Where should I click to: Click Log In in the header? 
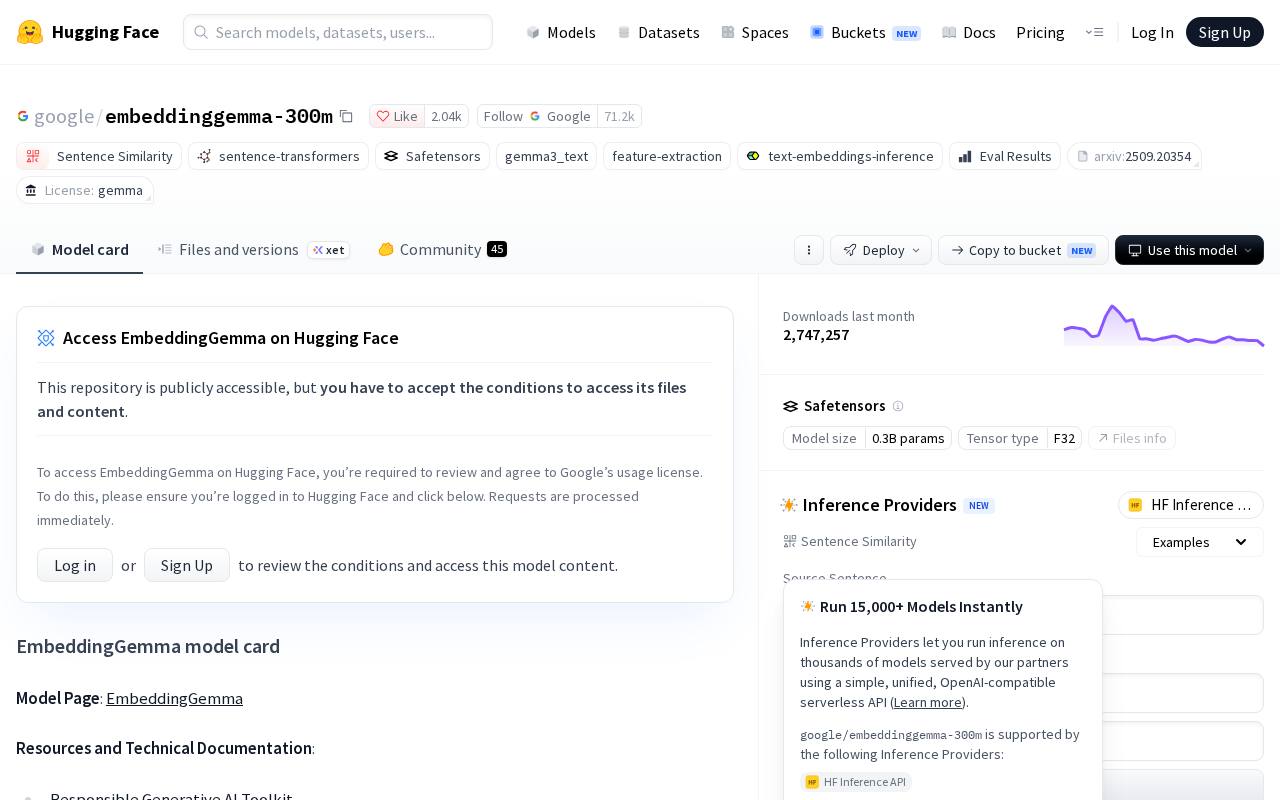pyautogui.click(x=1152, y=32)
